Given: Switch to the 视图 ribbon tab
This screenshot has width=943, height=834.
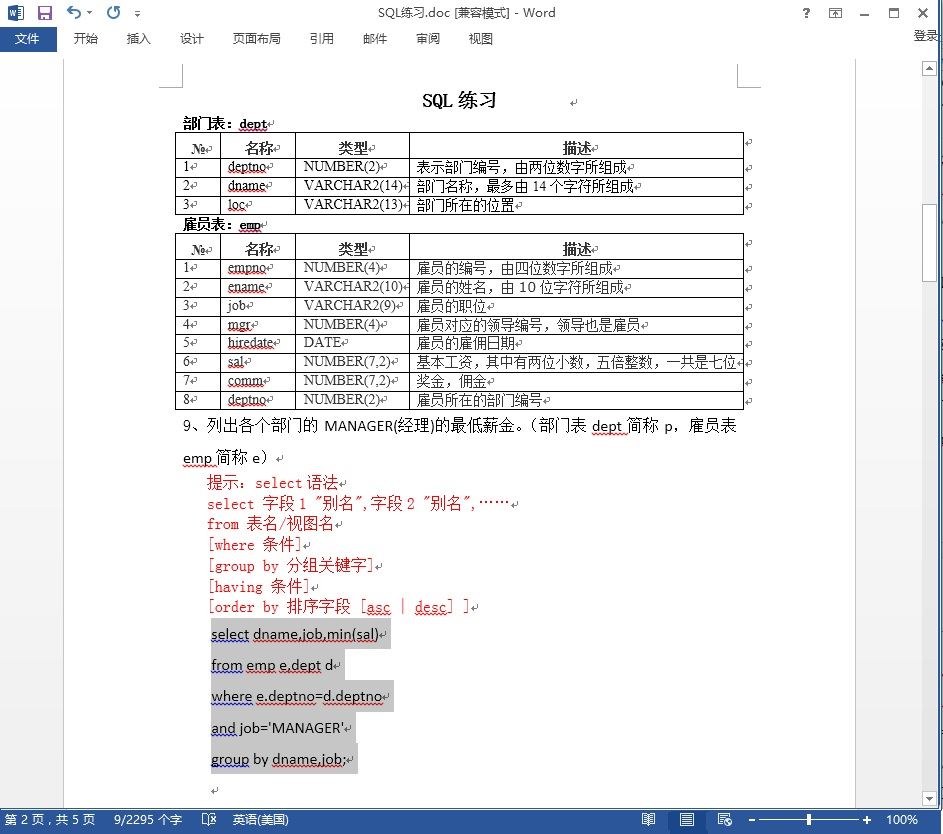Looking at the screenshot, I should tap(481, 39).
